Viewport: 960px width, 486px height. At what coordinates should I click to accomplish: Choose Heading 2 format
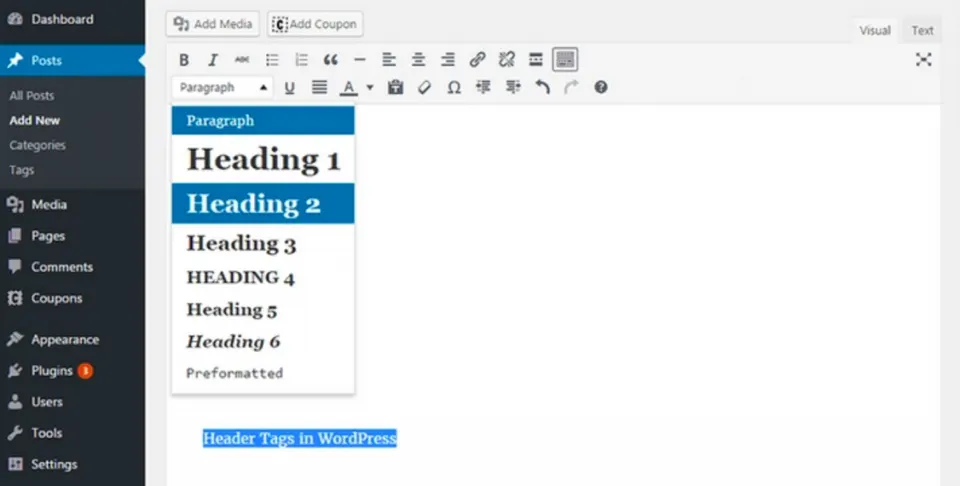click(263, 203)
